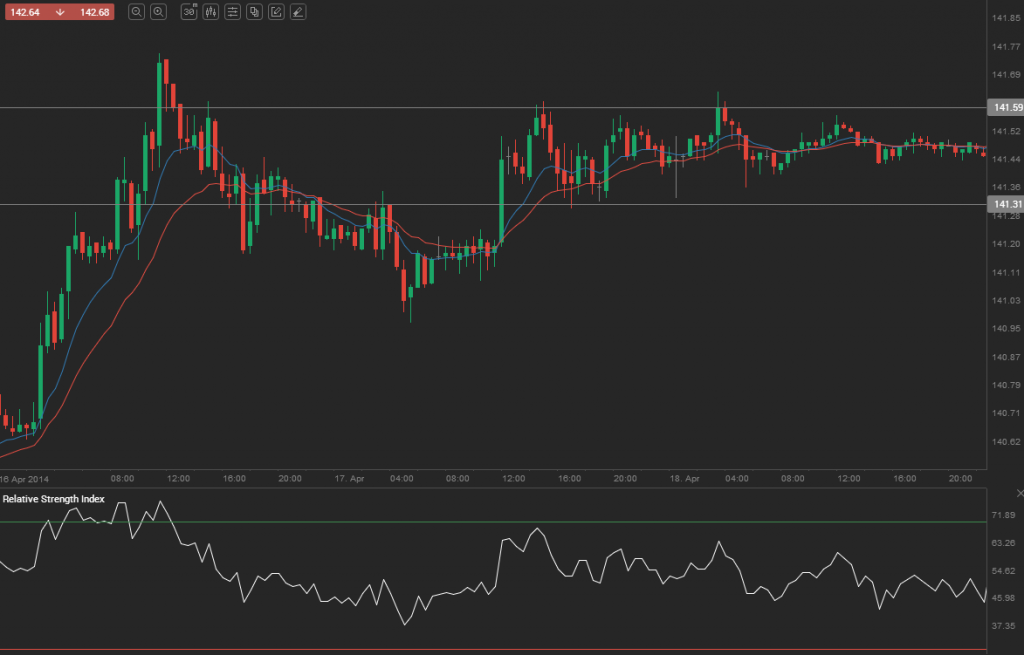Image resolution: width=1024 pixels, height=655 pixels.
Task: Click the chart templates copy icon
Action: (255, 12)
